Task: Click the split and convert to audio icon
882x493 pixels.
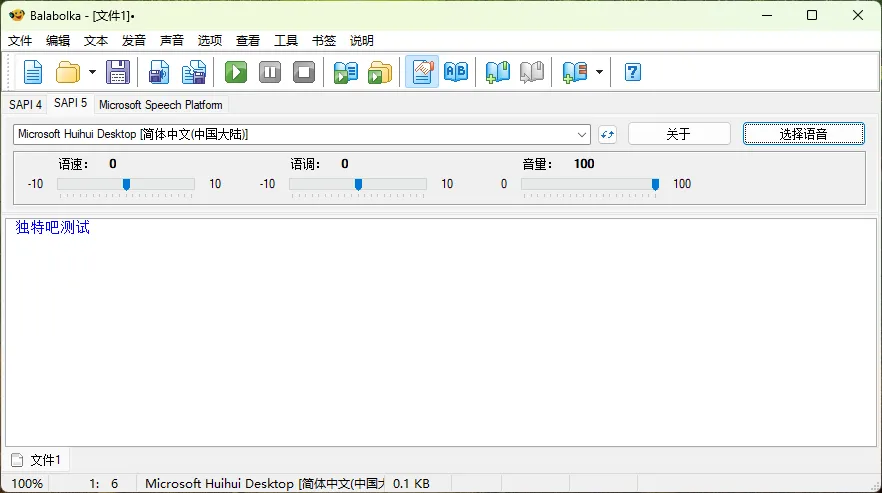Action: click(x=194, y=72)
